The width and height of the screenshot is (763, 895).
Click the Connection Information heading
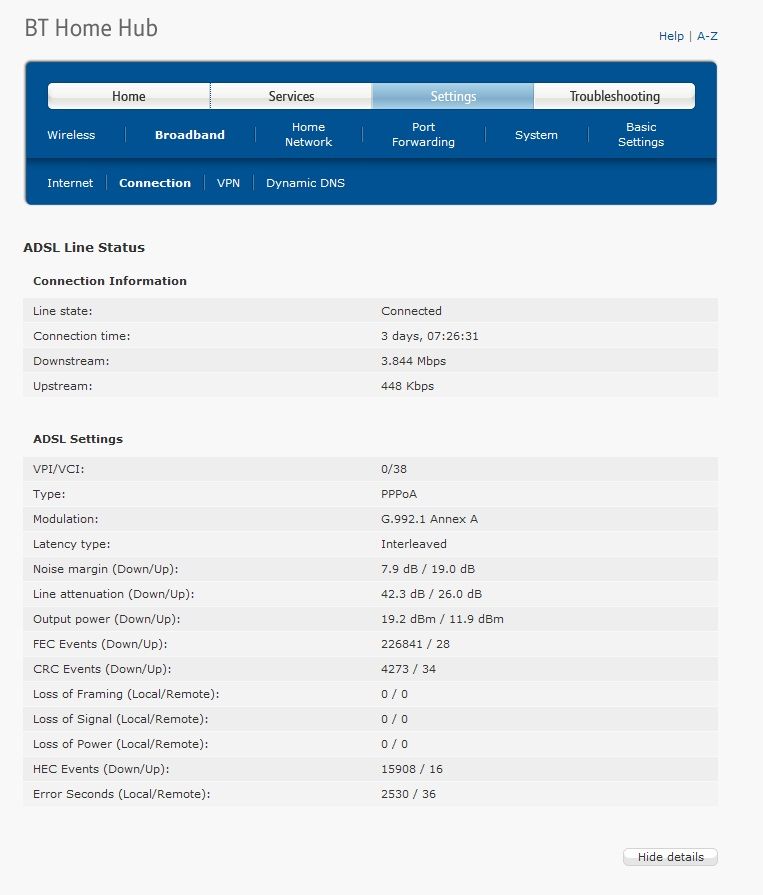(110, 281)
